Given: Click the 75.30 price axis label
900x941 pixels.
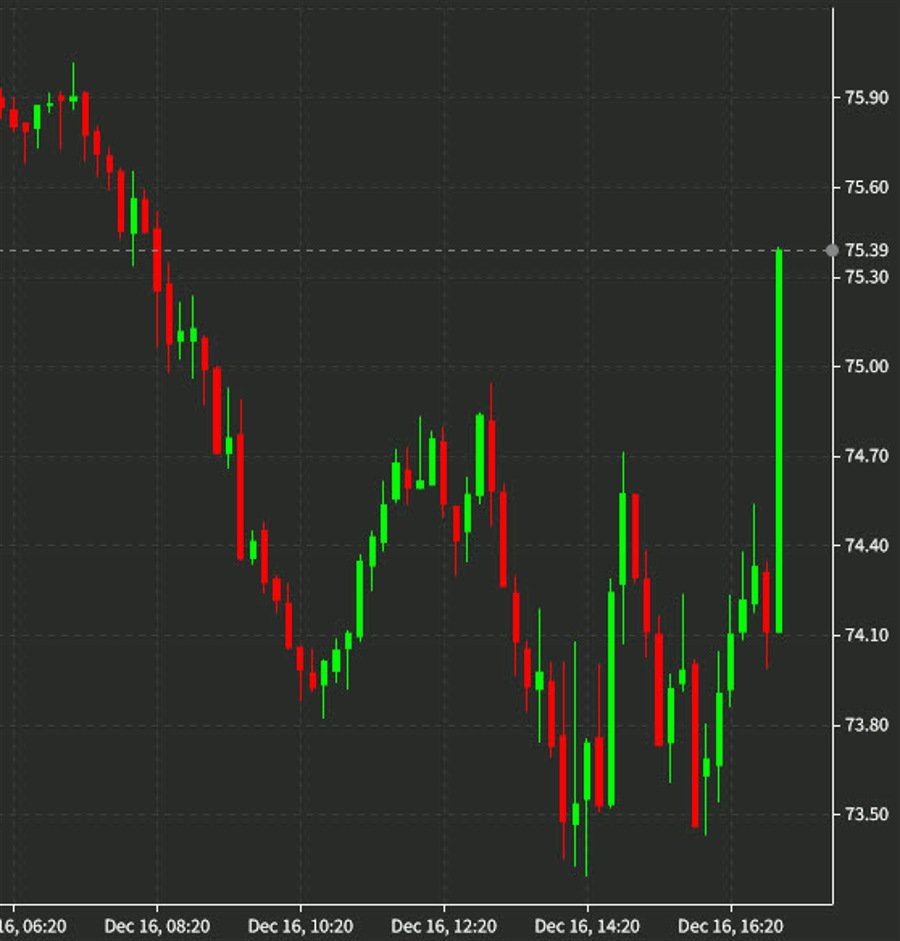Looking at the screenshot, I should [866, 277].
